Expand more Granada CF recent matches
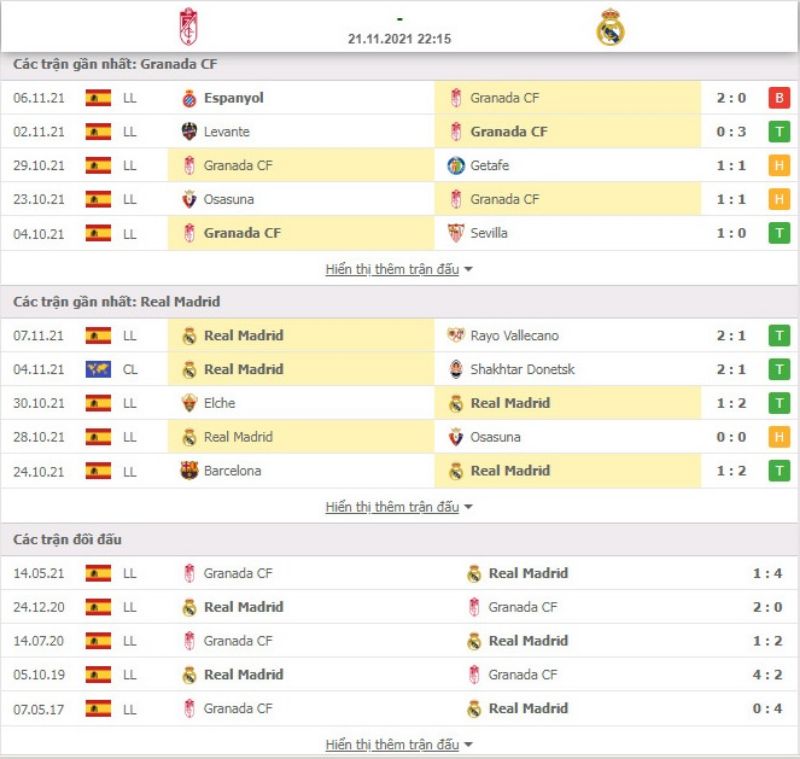This screenshot has width=800, height=759. pyautogui.click(x=399, y=269)
